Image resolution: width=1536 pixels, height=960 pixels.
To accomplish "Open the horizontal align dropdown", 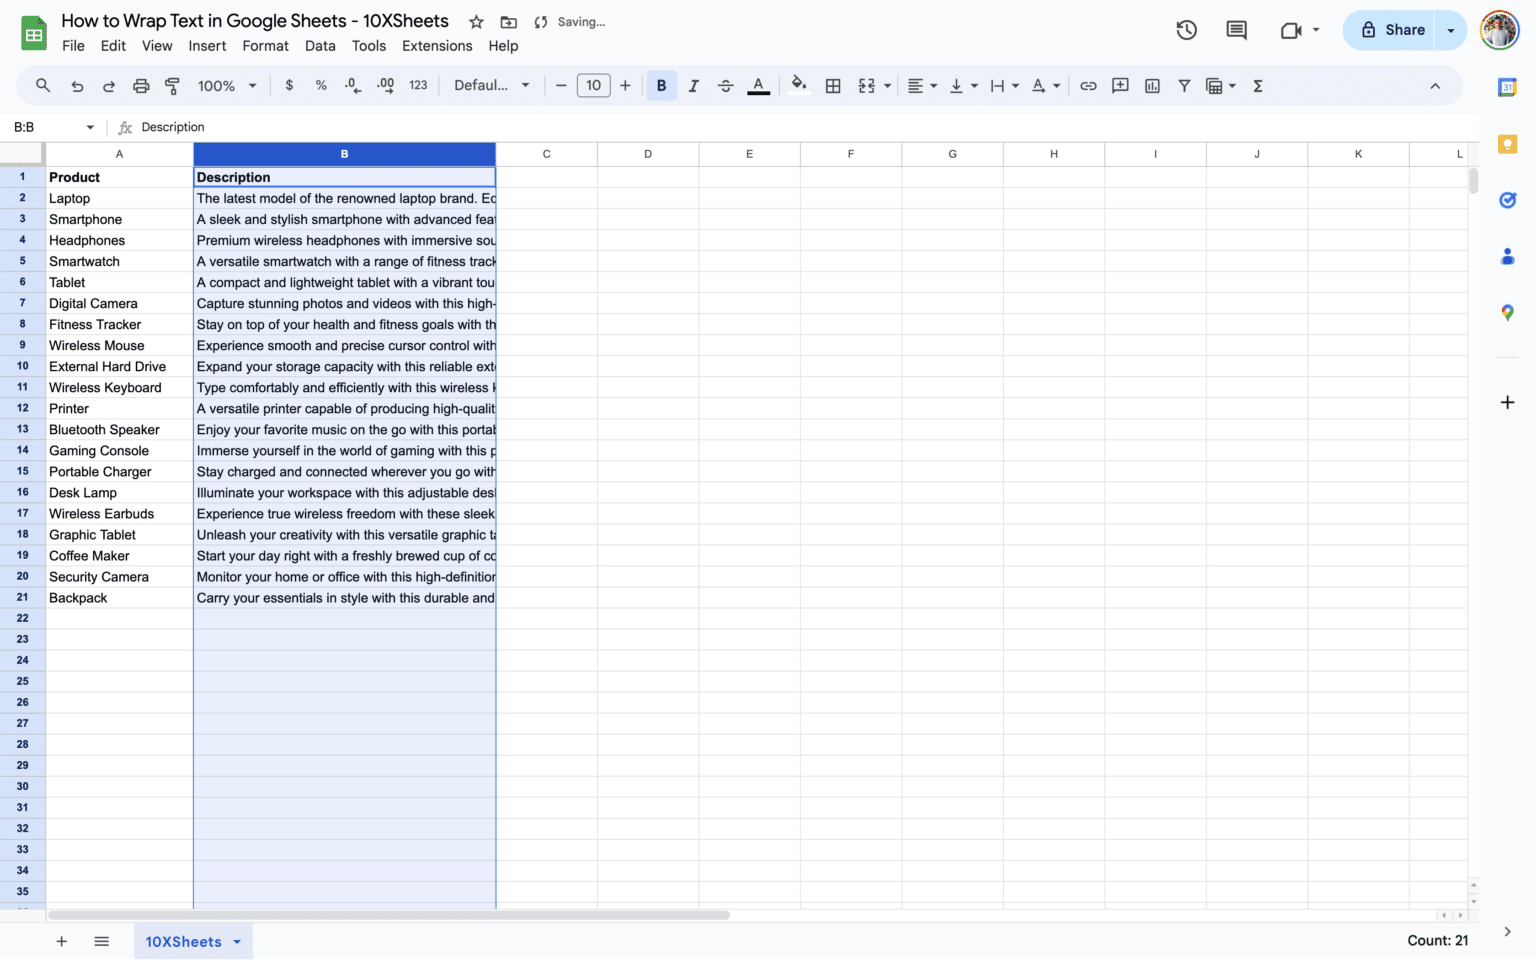I will tap(932, 85).
